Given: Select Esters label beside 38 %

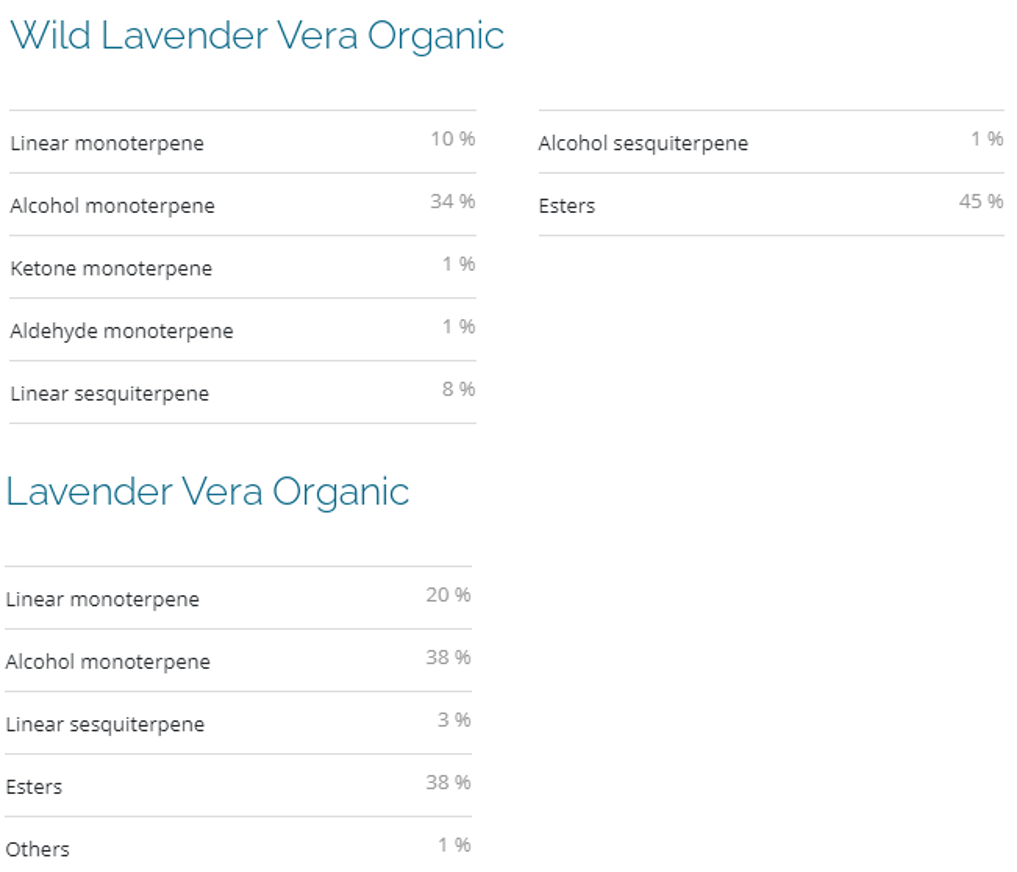Looking at the screenshot, I should (x=34, y=787).
